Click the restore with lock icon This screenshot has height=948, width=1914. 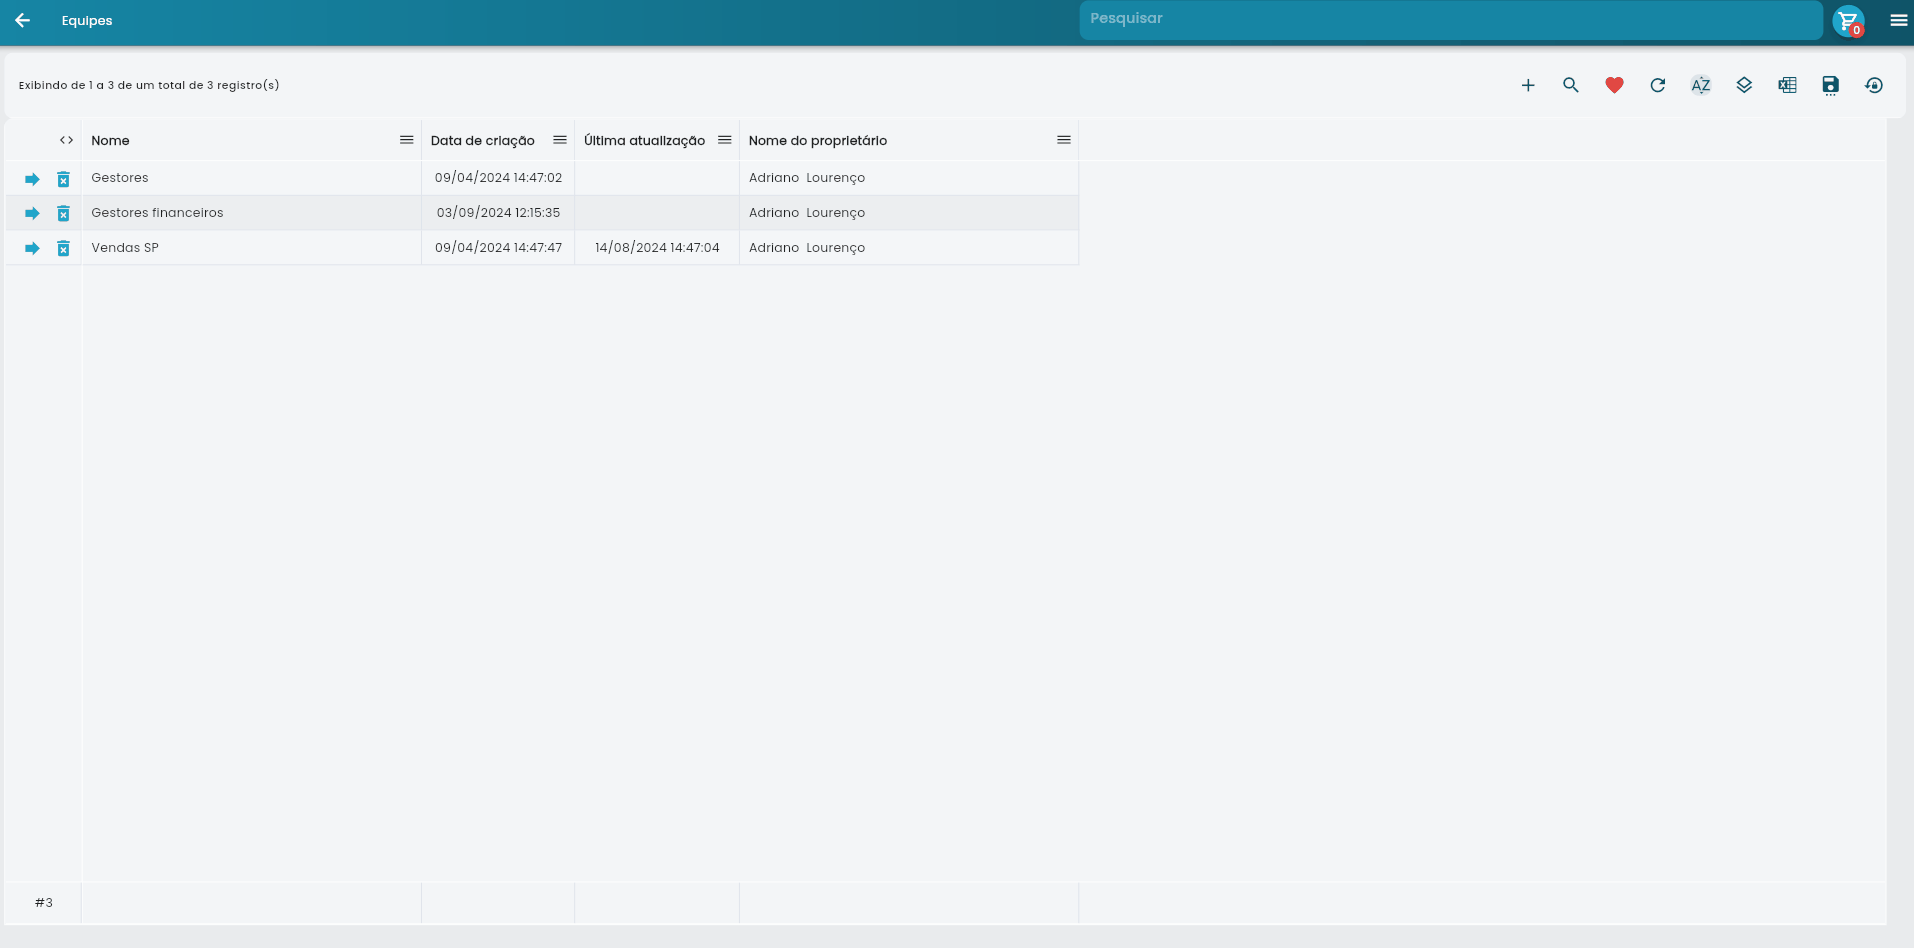point(1874,86)
